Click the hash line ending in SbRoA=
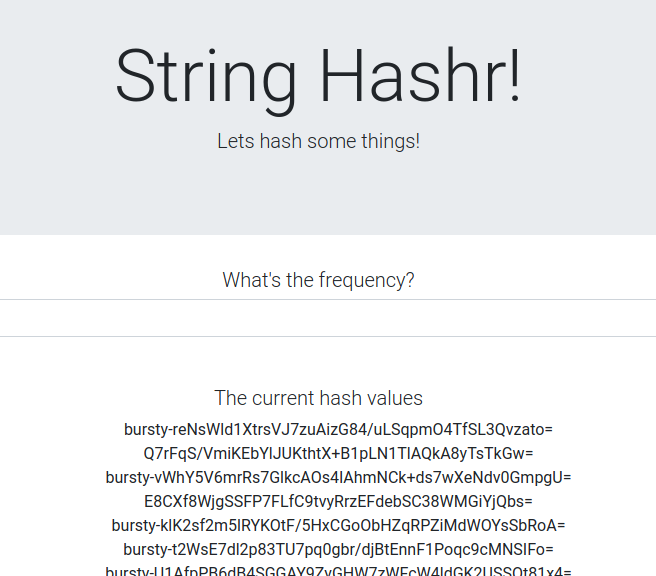Image resolution: width=656 pixels, height=576 pixels. click(x=338, y=525)
